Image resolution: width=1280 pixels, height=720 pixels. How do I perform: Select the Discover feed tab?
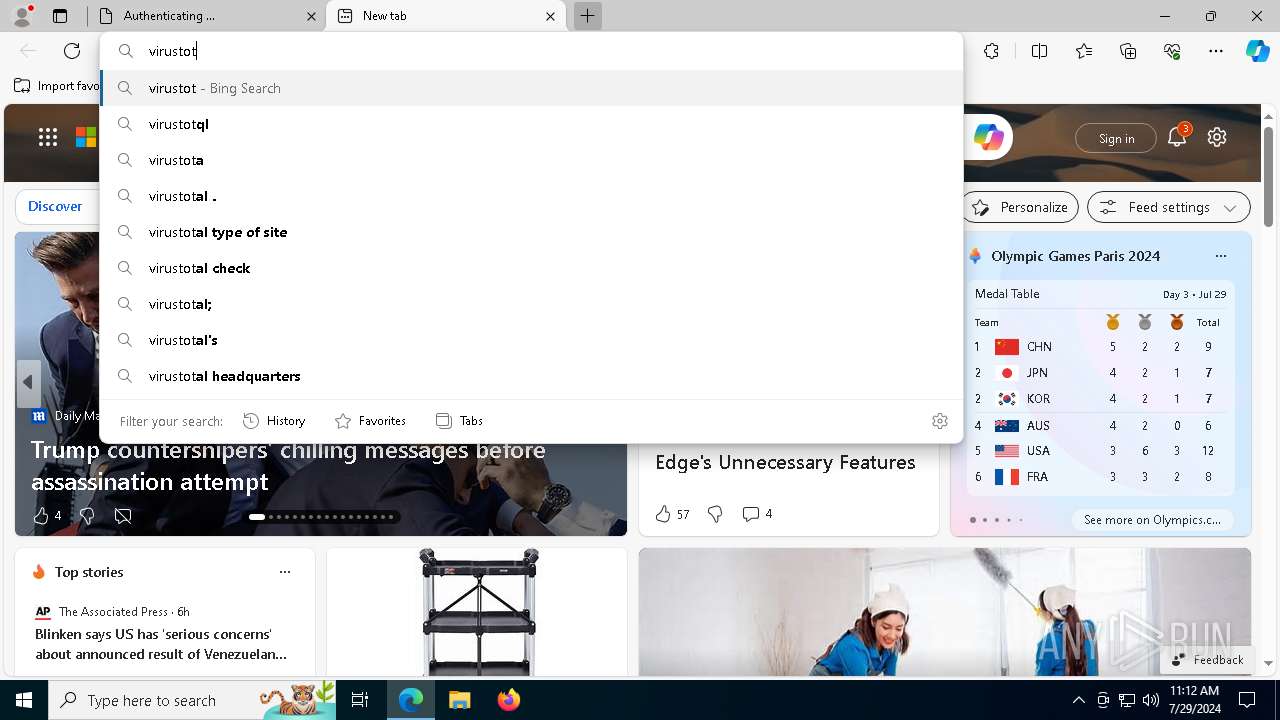(55, 206)
